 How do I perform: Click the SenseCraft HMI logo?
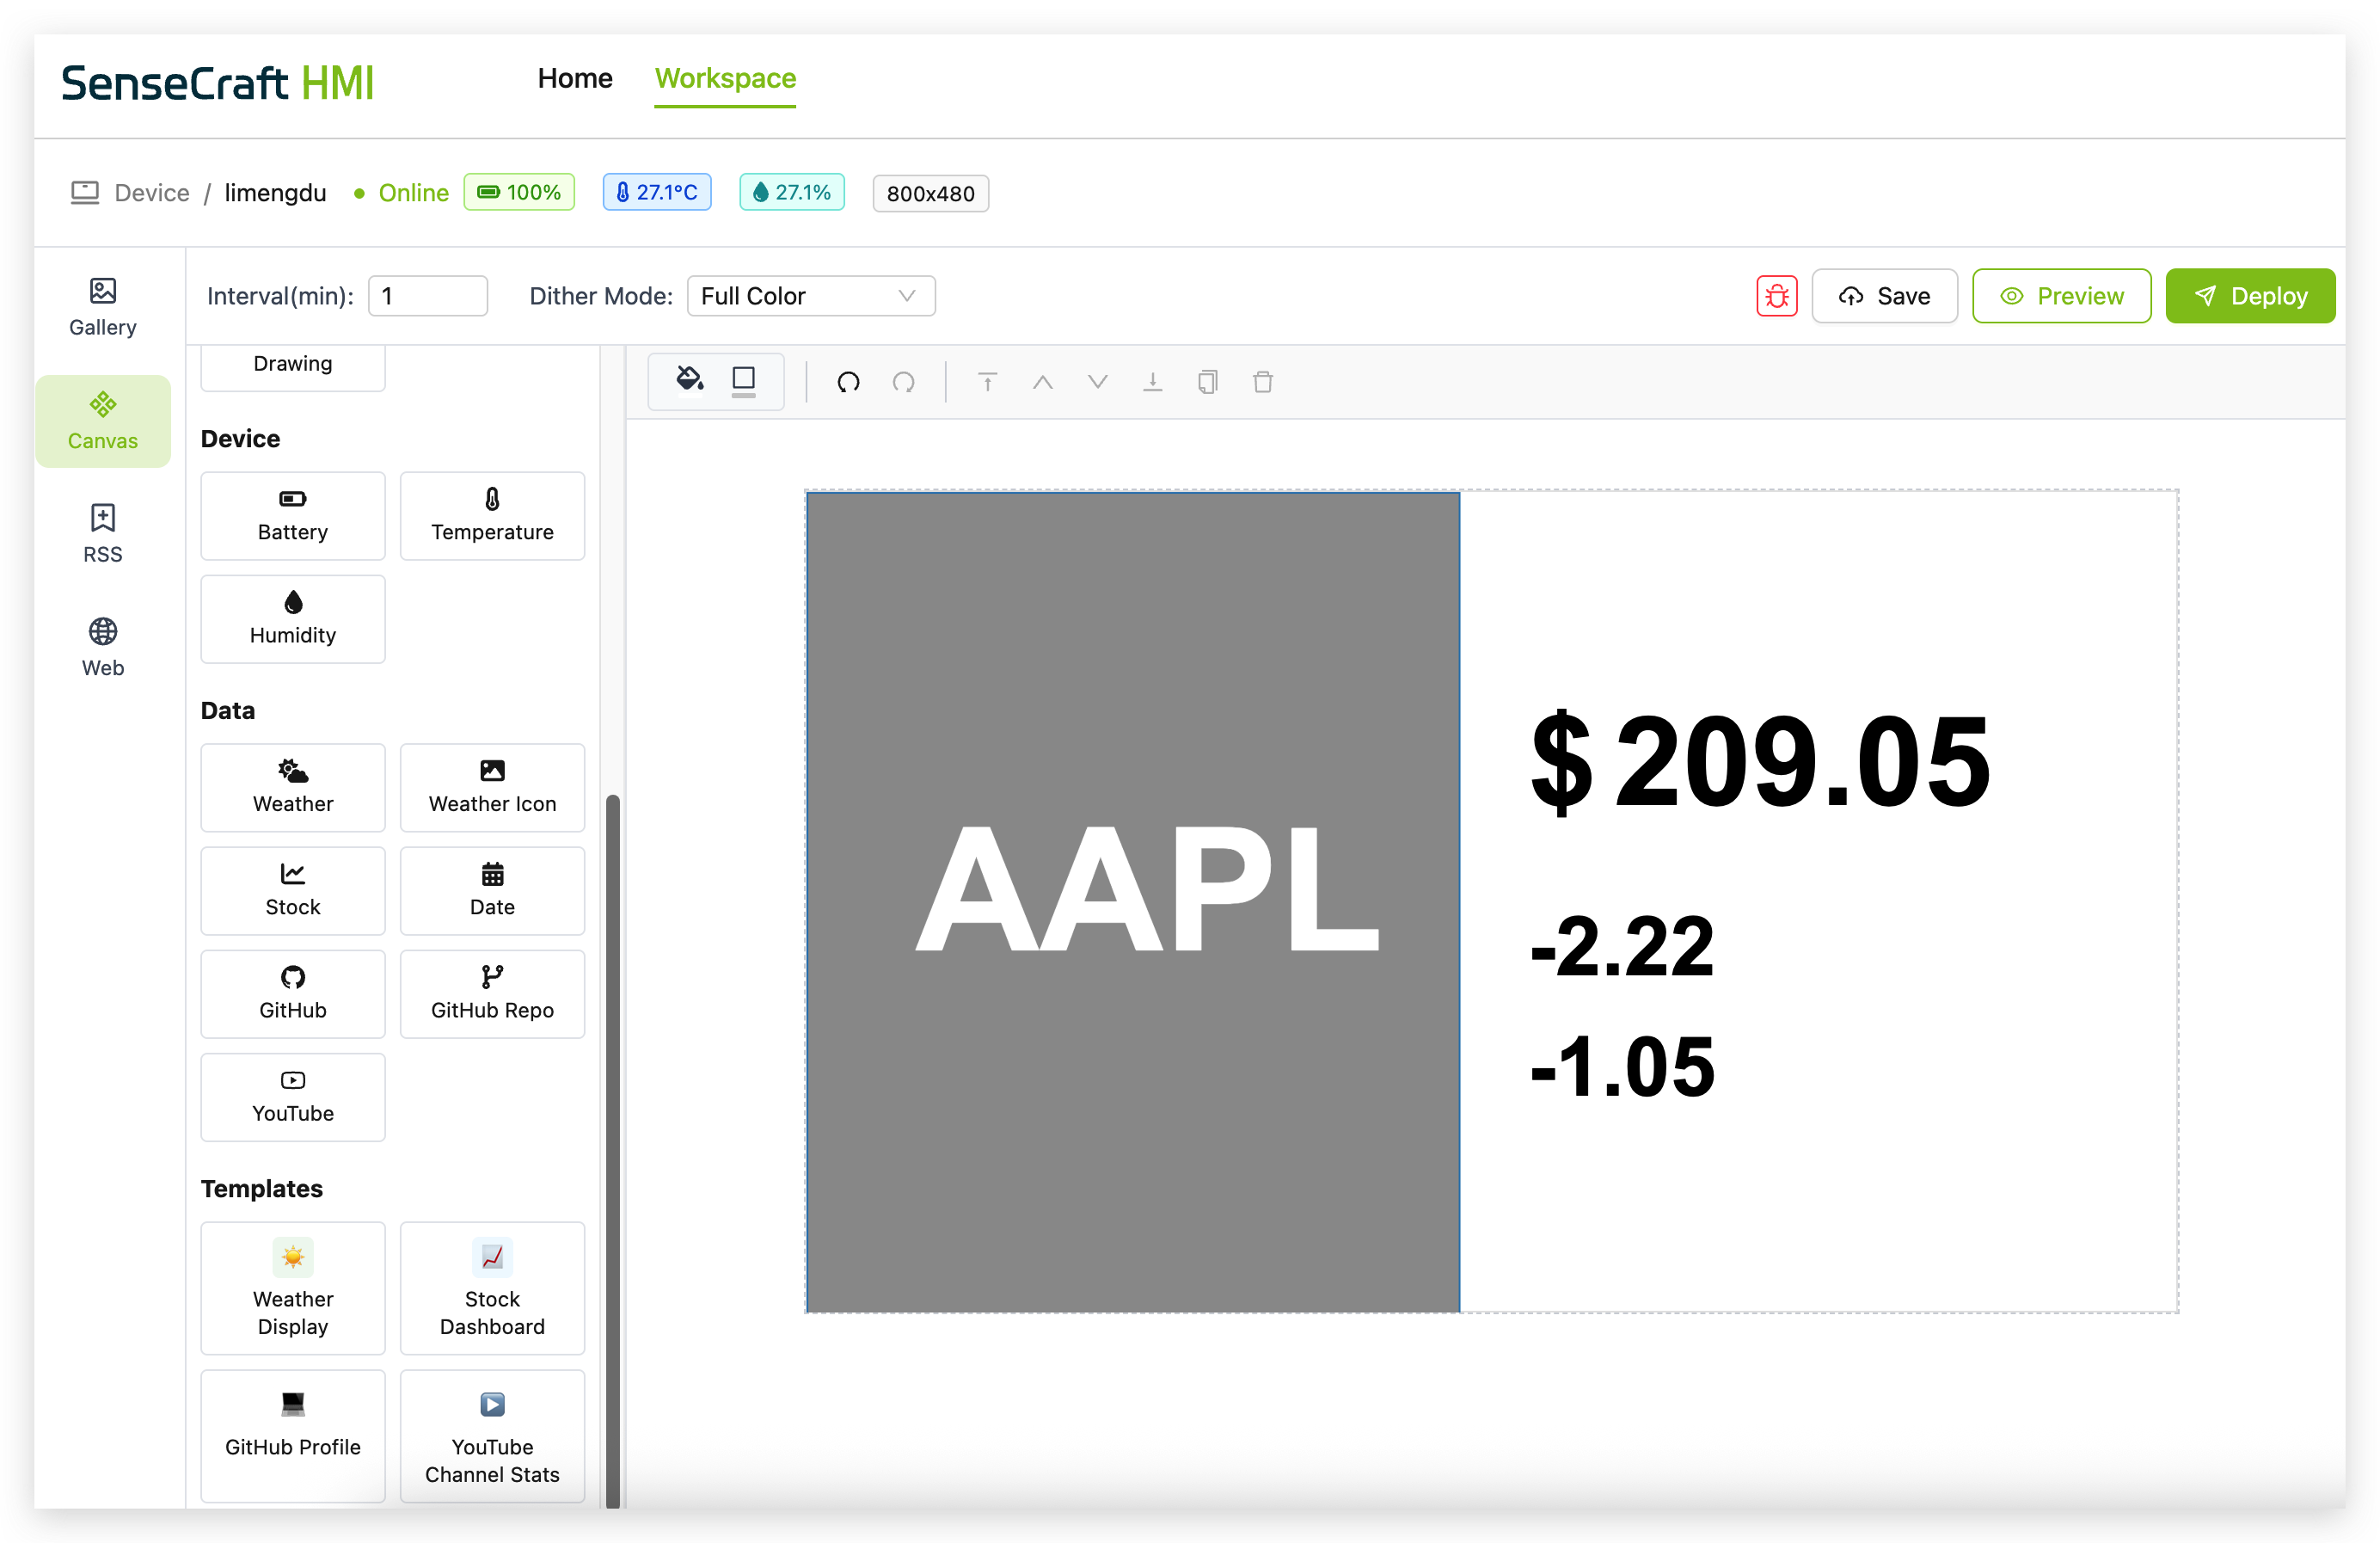tap(217, 82)
